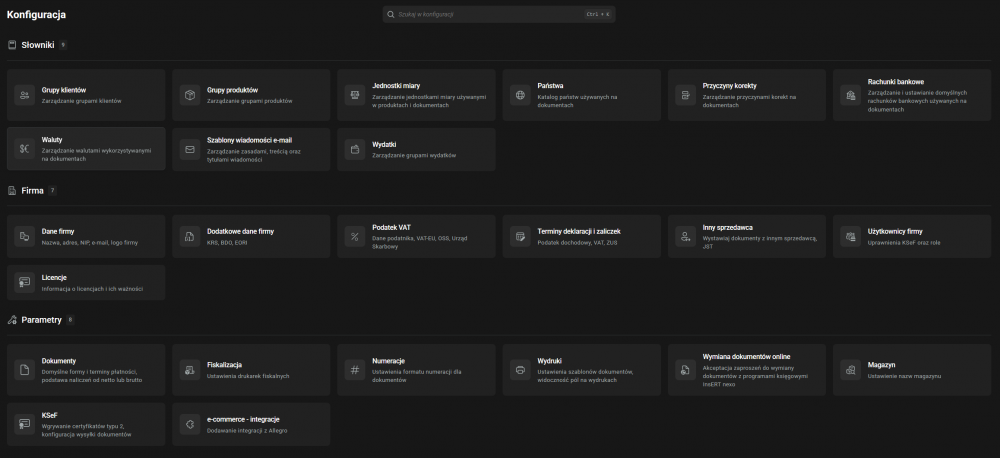The width and height of the screenshot is (1000, 458).
Task: Click the Podatek VAT percent icon
Action: (x=355, y=237)
